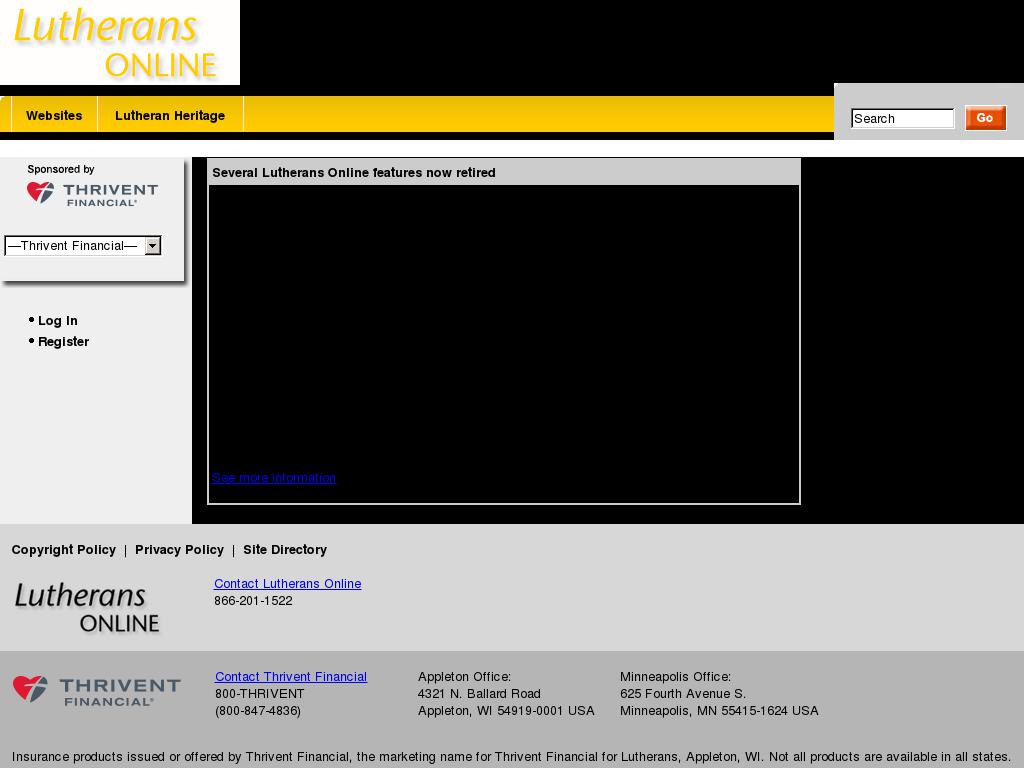Click the Register link
This screenshot has height=768, width=1024.
coord(63,342)
